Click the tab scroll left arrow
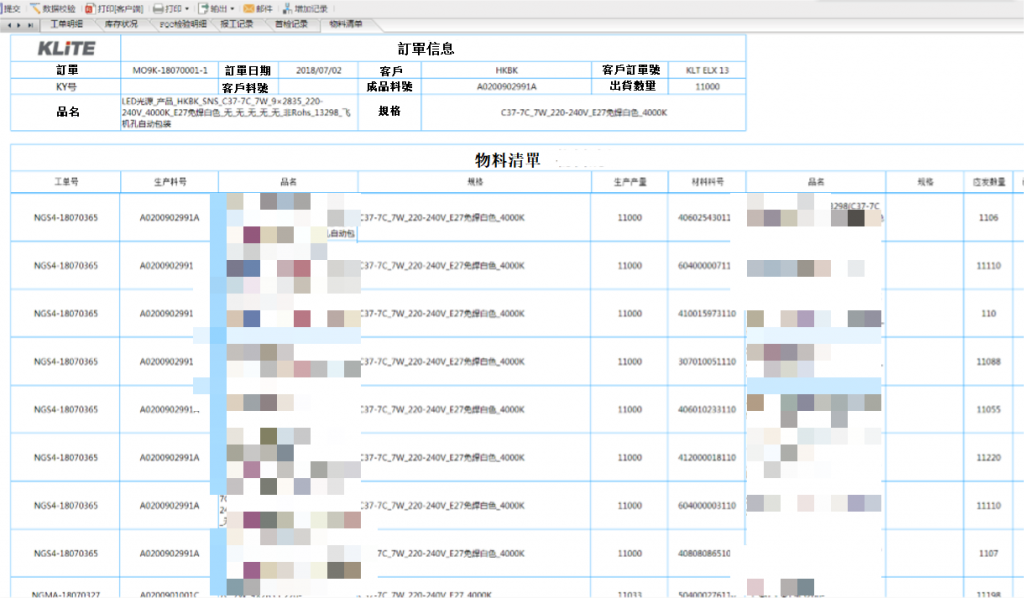The width and height of the screenshot is (1024, 598). tap(9, 25)
